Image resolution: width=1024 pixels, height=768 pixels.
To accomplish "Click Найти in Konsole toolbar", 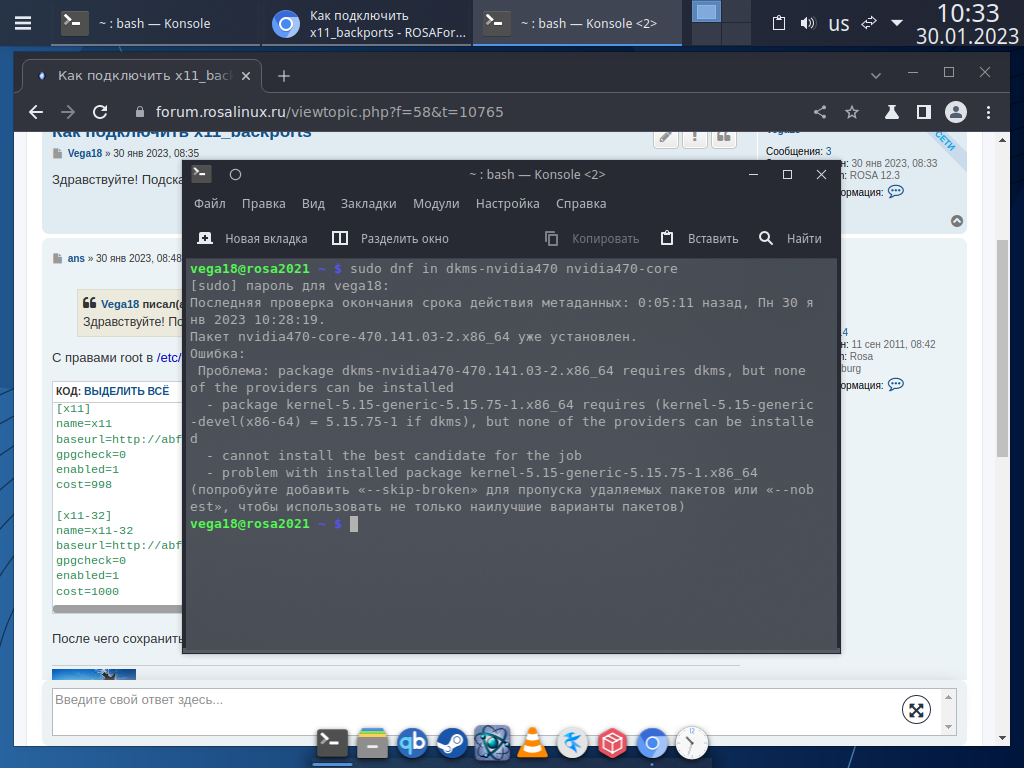I will click(x=790, y=238).
